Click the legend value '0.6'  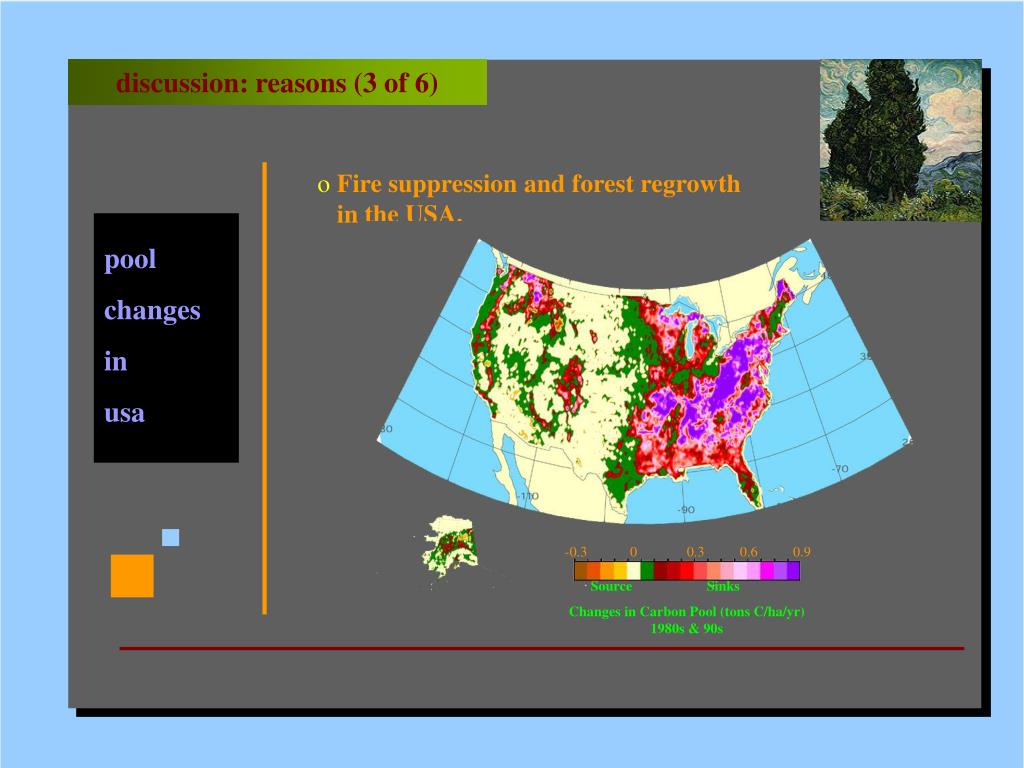click(x=748, y=552)
